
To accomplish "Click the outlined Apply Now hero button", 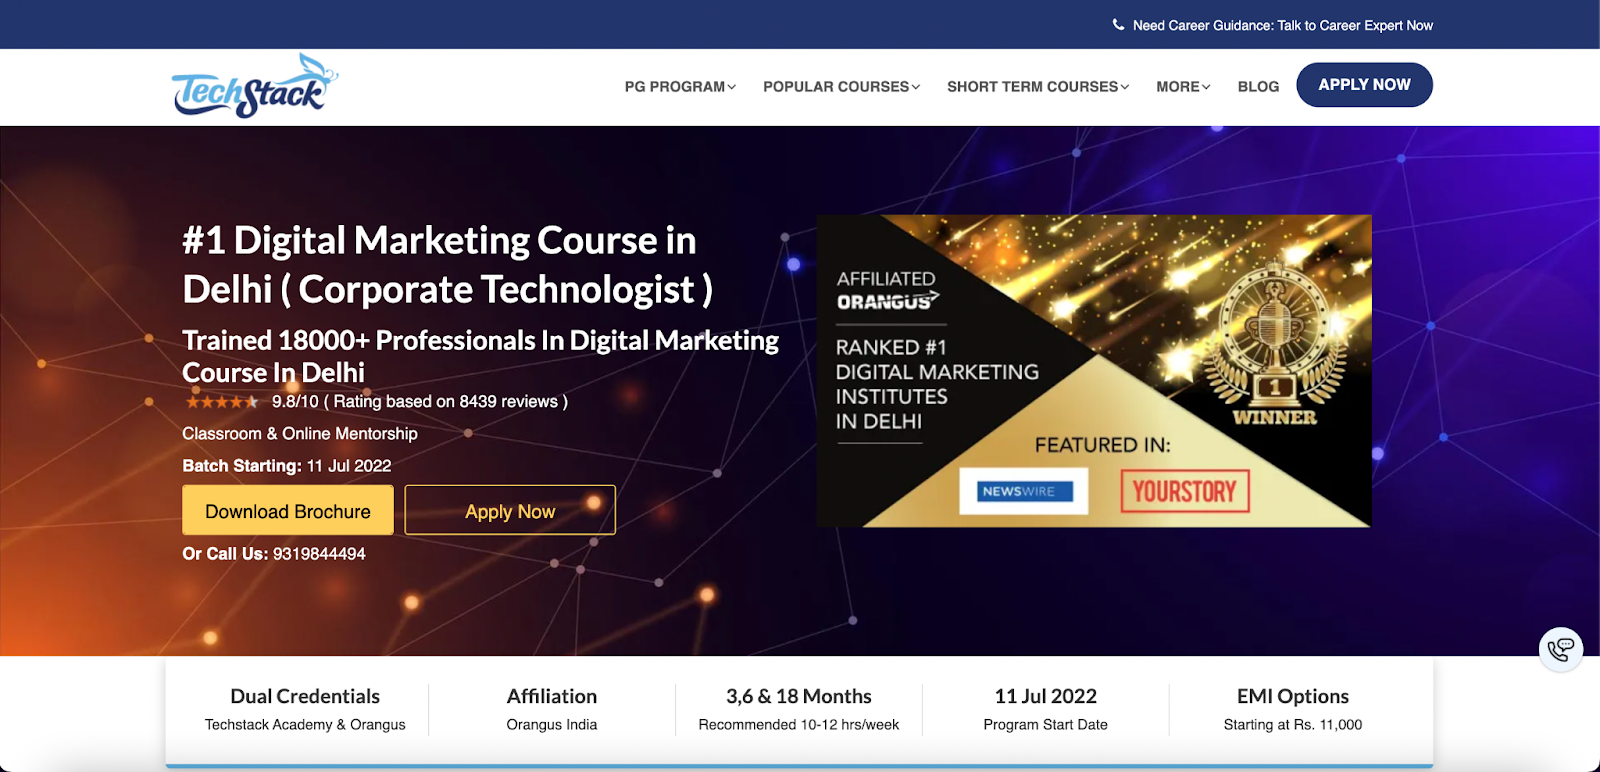I will pyautogui.click(x=510, y=511).
